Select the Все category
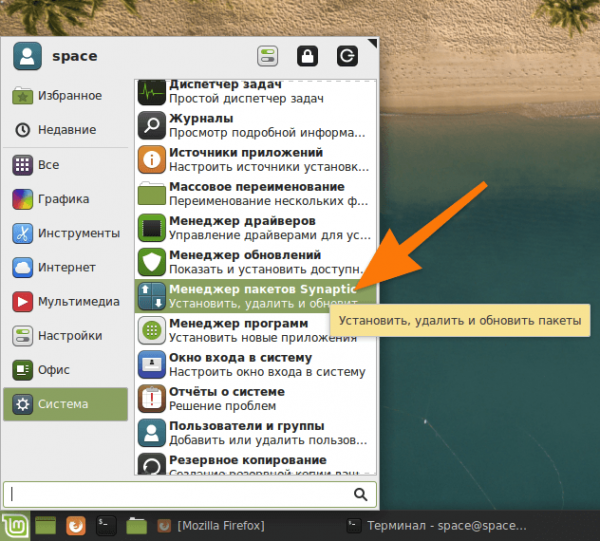The width and height of the screenshot is (600, 541). [x=65, y=165]
